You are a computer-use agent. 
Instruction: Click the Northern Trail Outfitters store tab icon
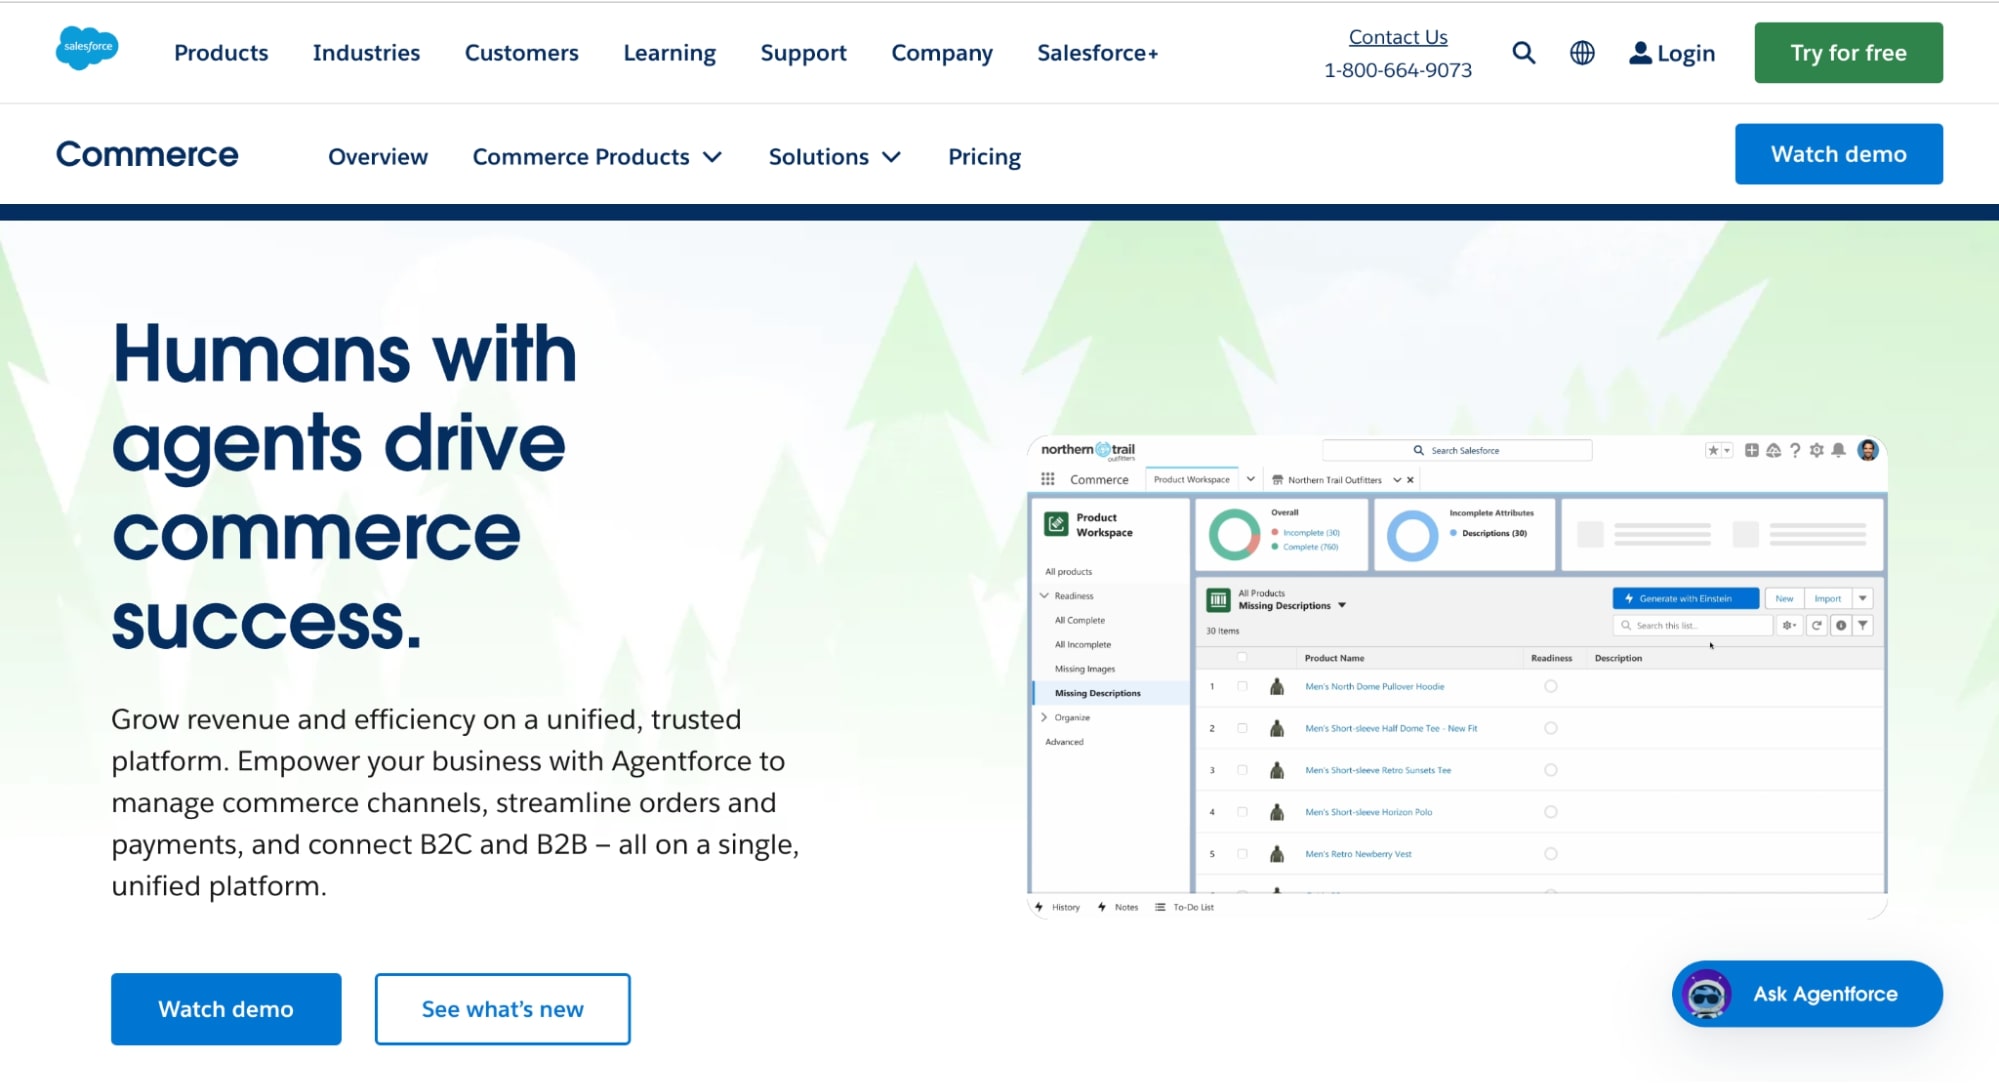click(x=1277, y=480)
